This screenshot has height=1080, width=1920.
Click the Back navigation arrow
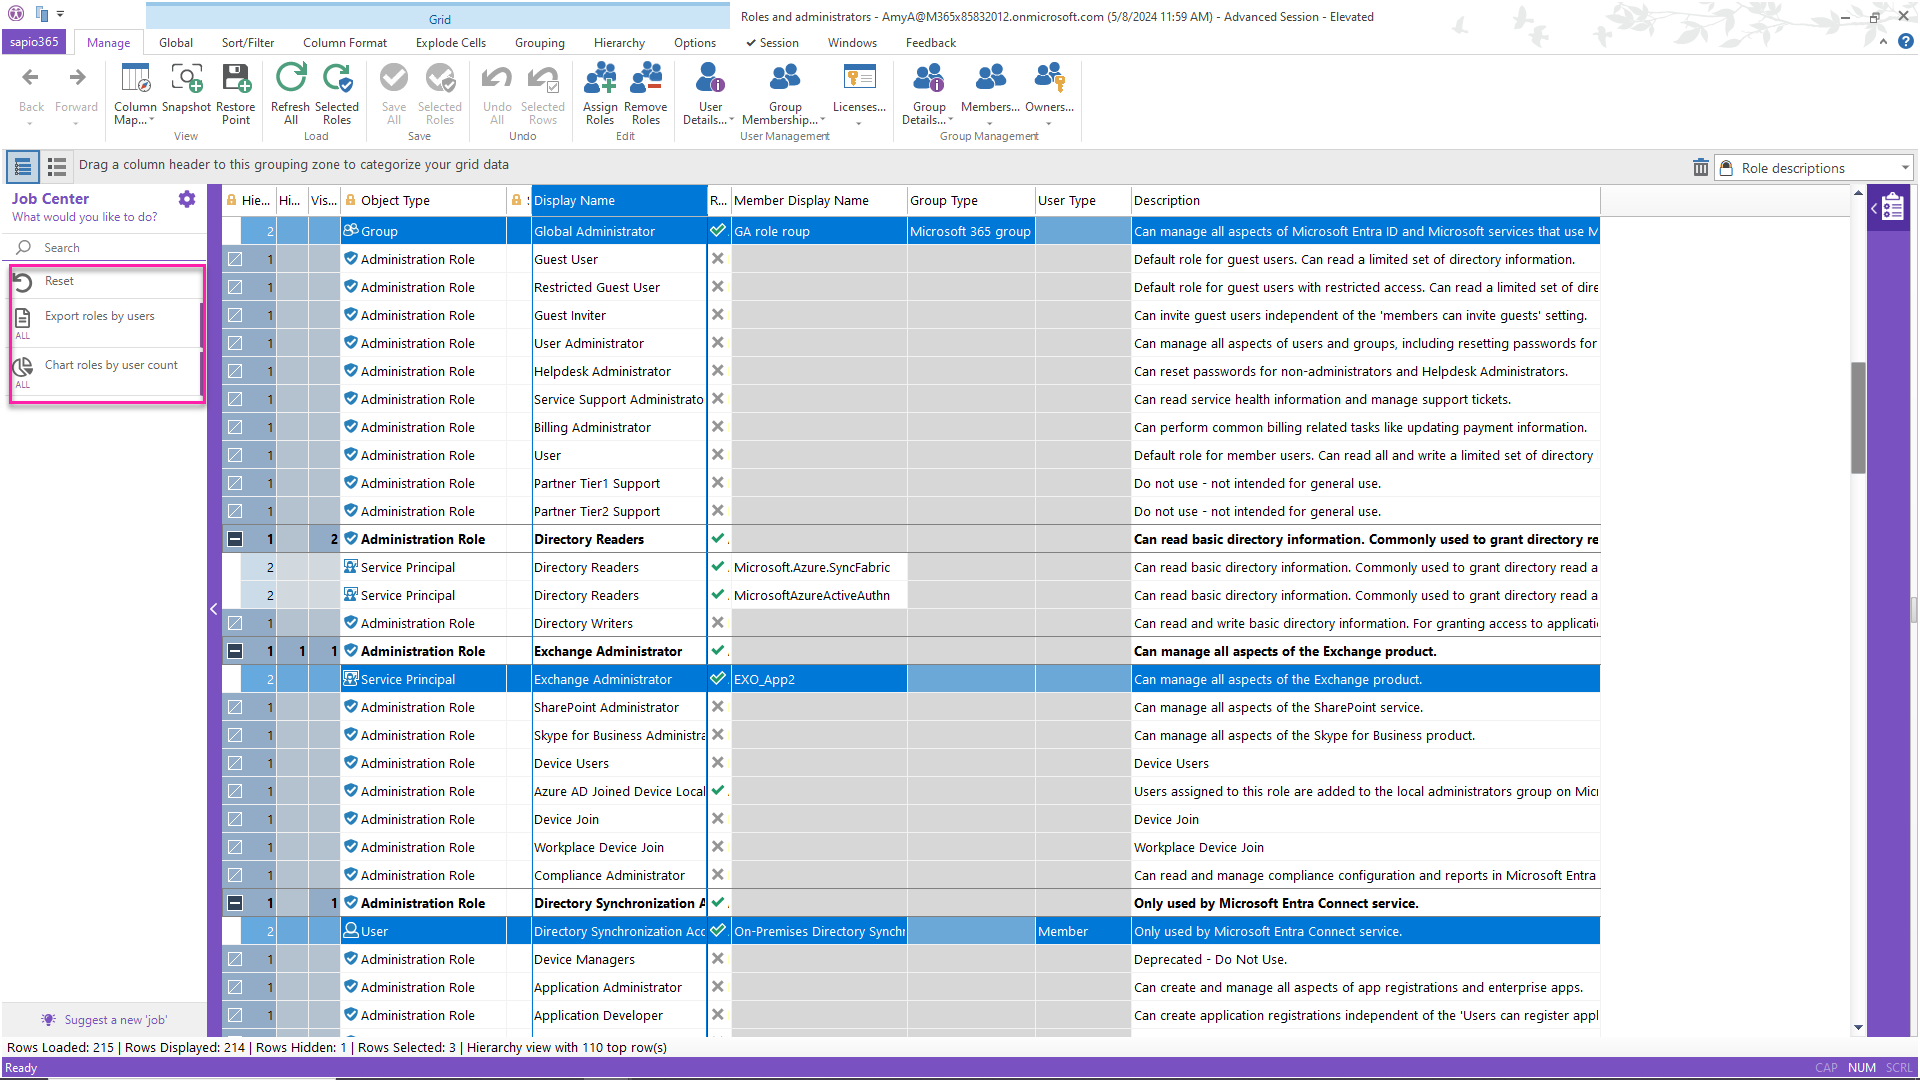(x=31, y=78)
